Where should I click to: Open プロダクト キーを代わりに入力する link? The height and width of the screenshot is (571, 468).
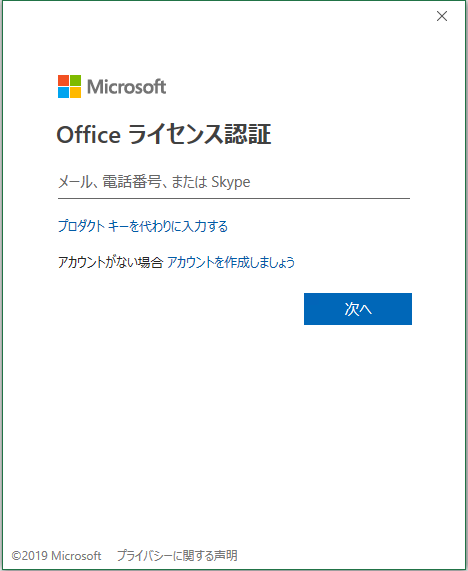point(143,226)
